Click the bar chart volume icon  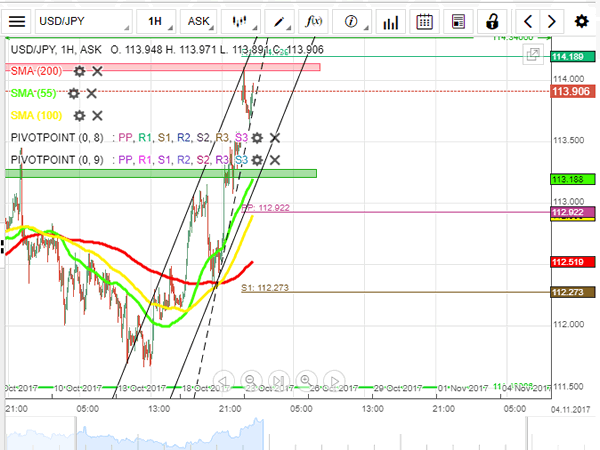tap(389, 20)
